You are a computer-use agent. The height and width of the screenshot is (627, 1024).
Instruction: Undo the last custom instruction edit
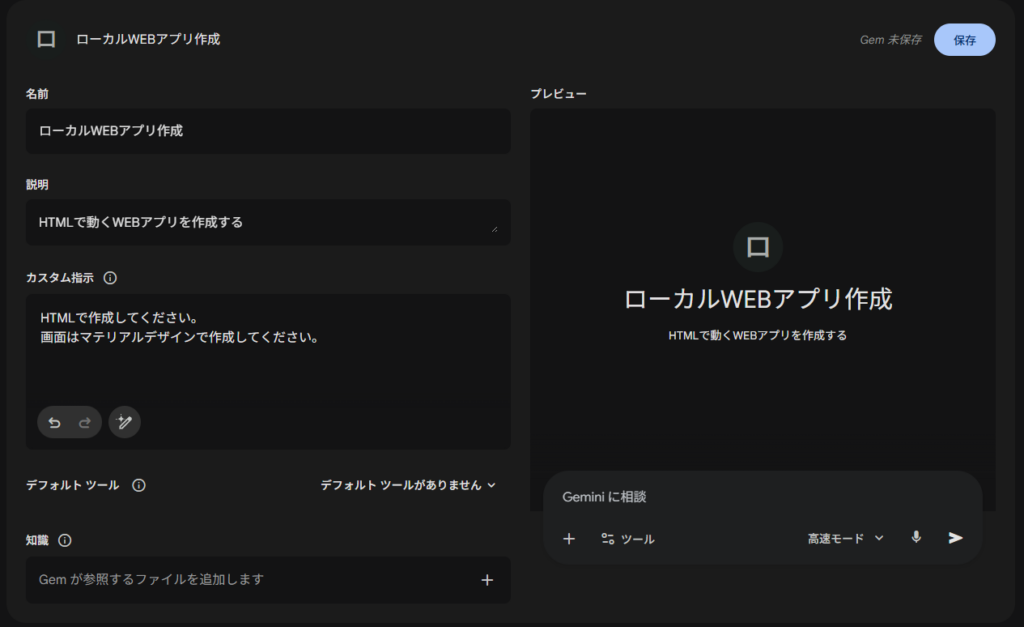[x=55, y=423]
